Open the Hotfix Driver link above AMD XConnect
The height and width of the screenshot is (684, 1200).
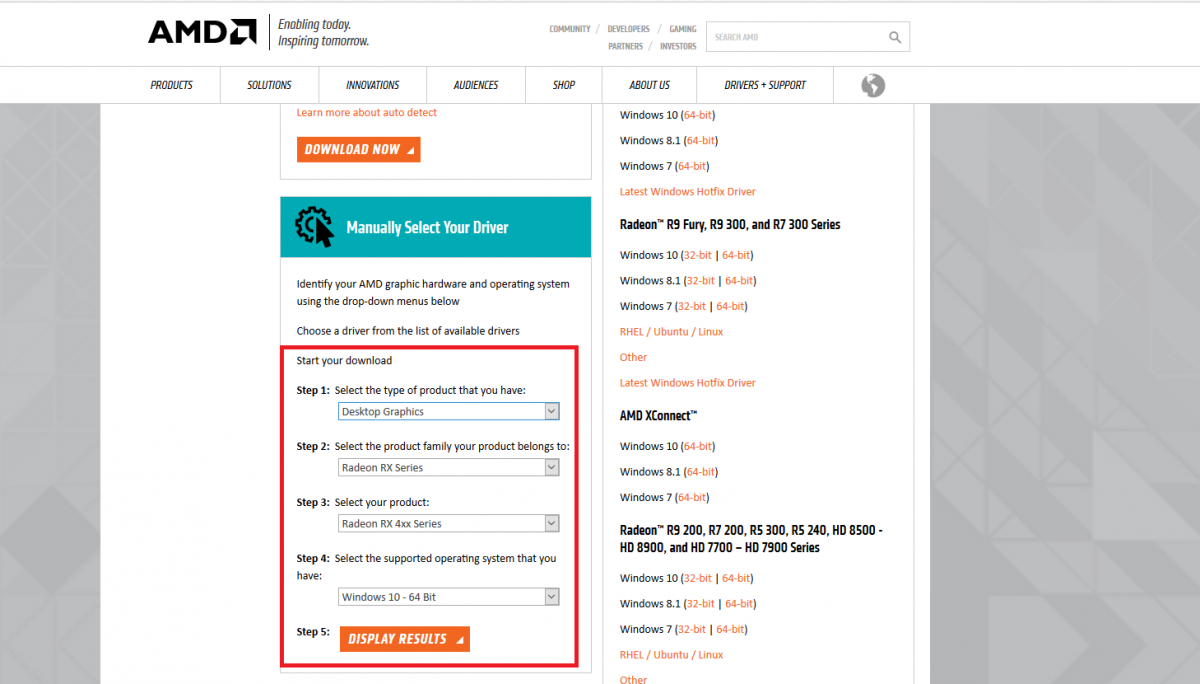coord(688,382)
